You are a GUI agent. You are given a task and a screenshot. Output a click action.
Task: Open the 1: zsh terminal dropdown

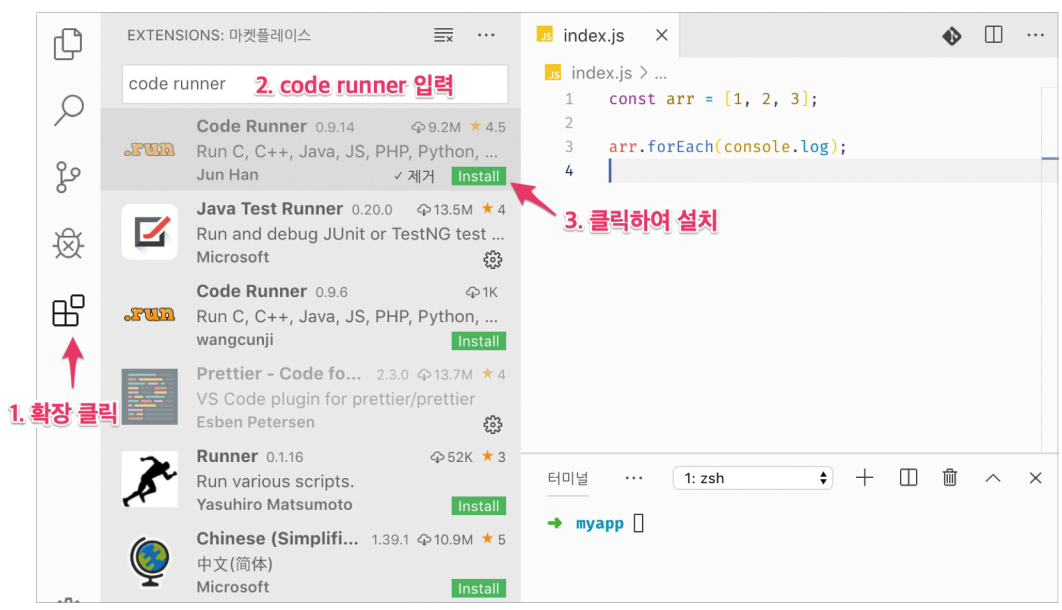click(x=752, y=478)
